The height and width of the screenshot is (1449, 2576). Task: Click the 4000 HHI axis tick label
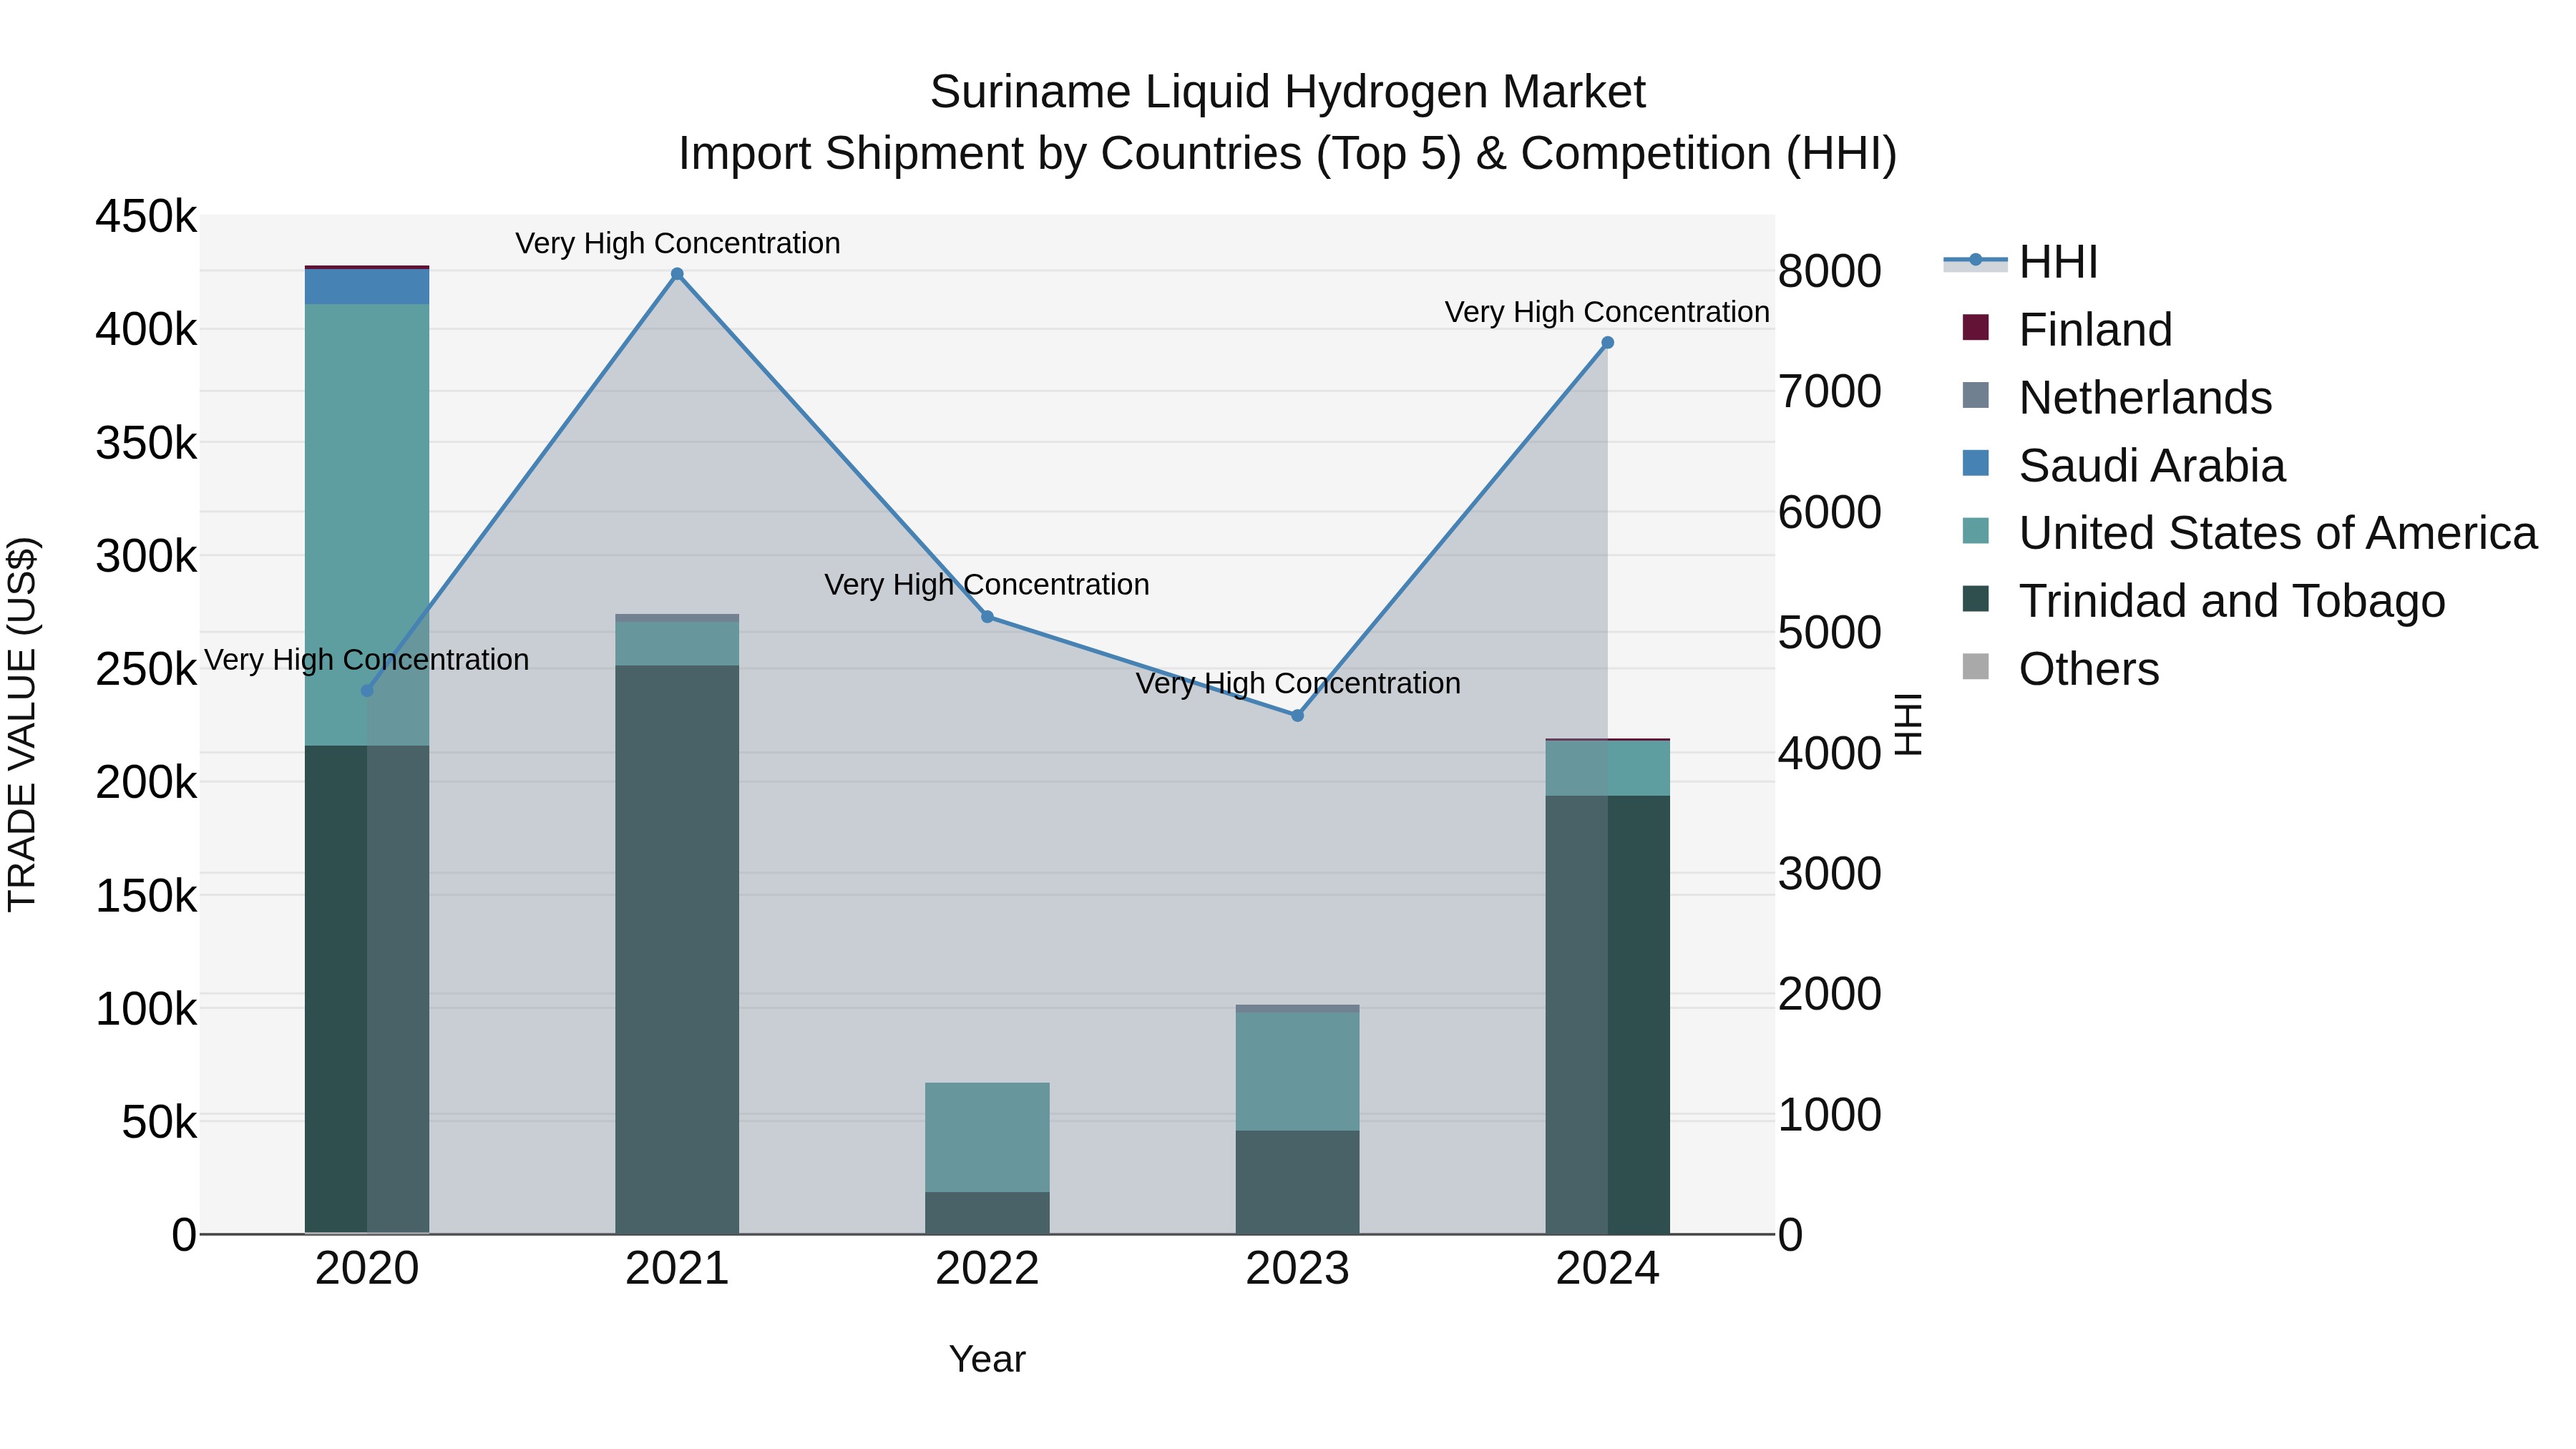click(x=1830, y=753)
